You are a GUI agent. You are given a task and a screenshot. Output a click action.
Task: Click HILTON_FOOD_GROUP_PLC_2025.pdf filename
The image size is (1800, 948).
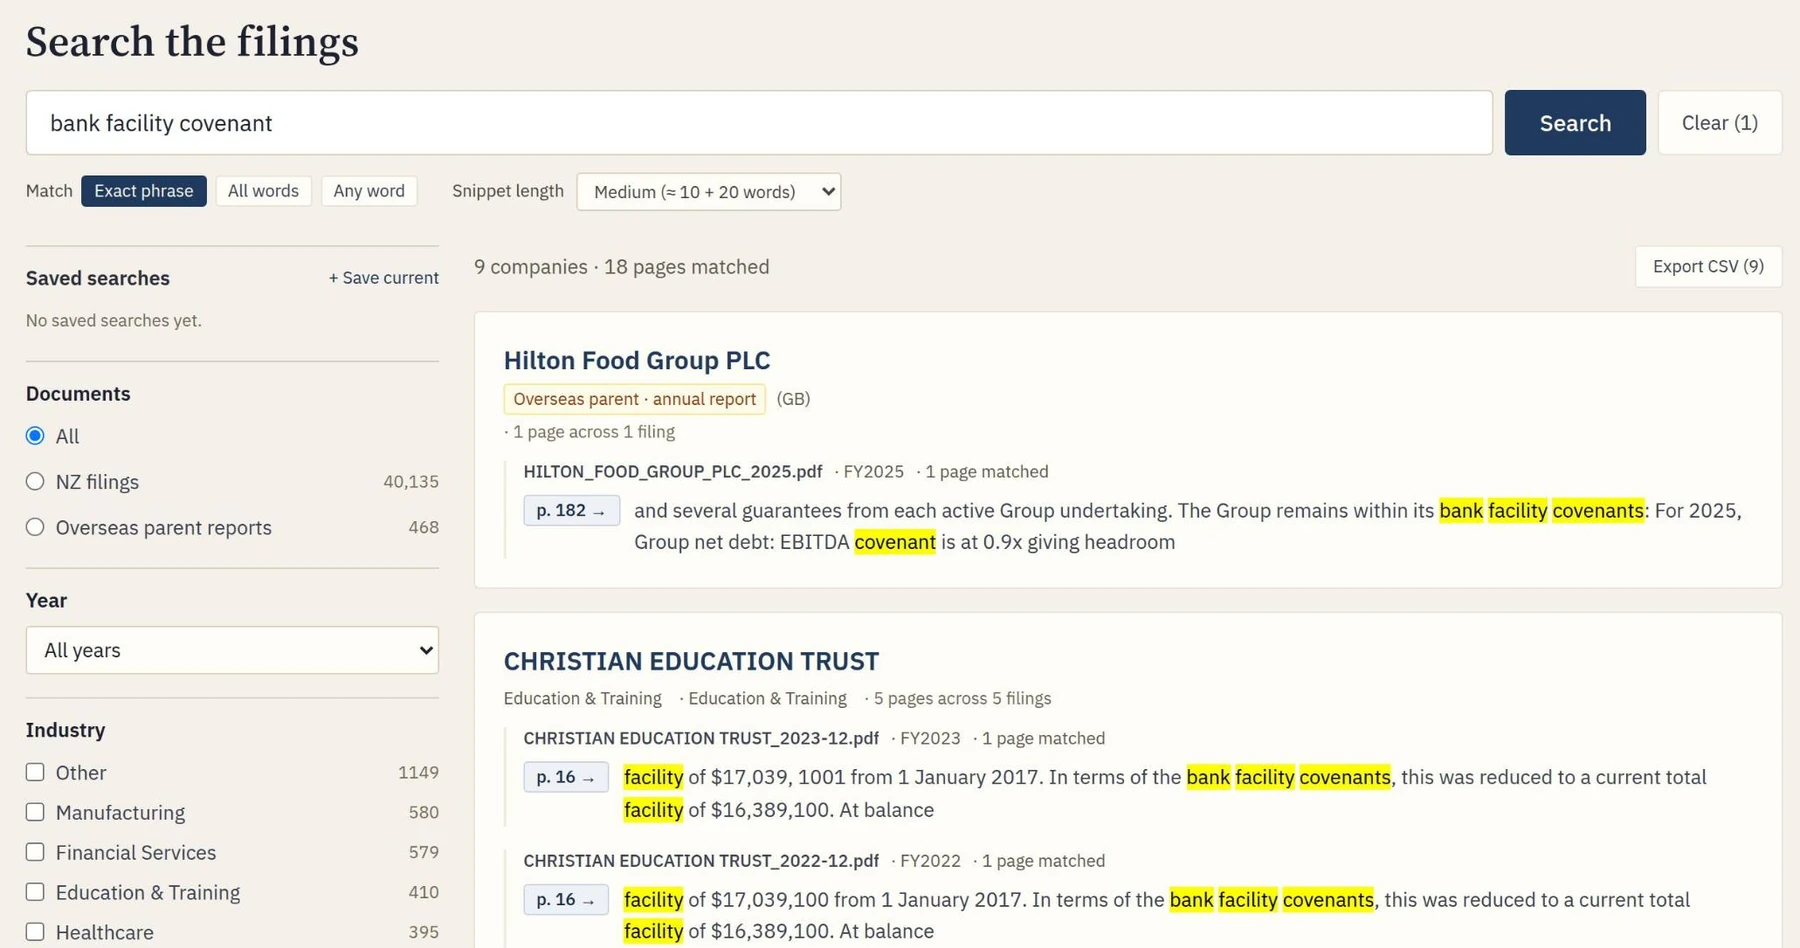pyautogui.click(x=673, y=472)
